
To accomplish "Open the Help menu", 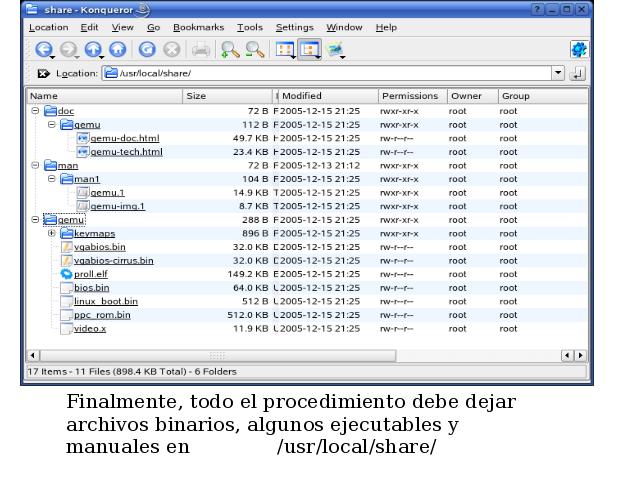I will click(x=386, y=27).
